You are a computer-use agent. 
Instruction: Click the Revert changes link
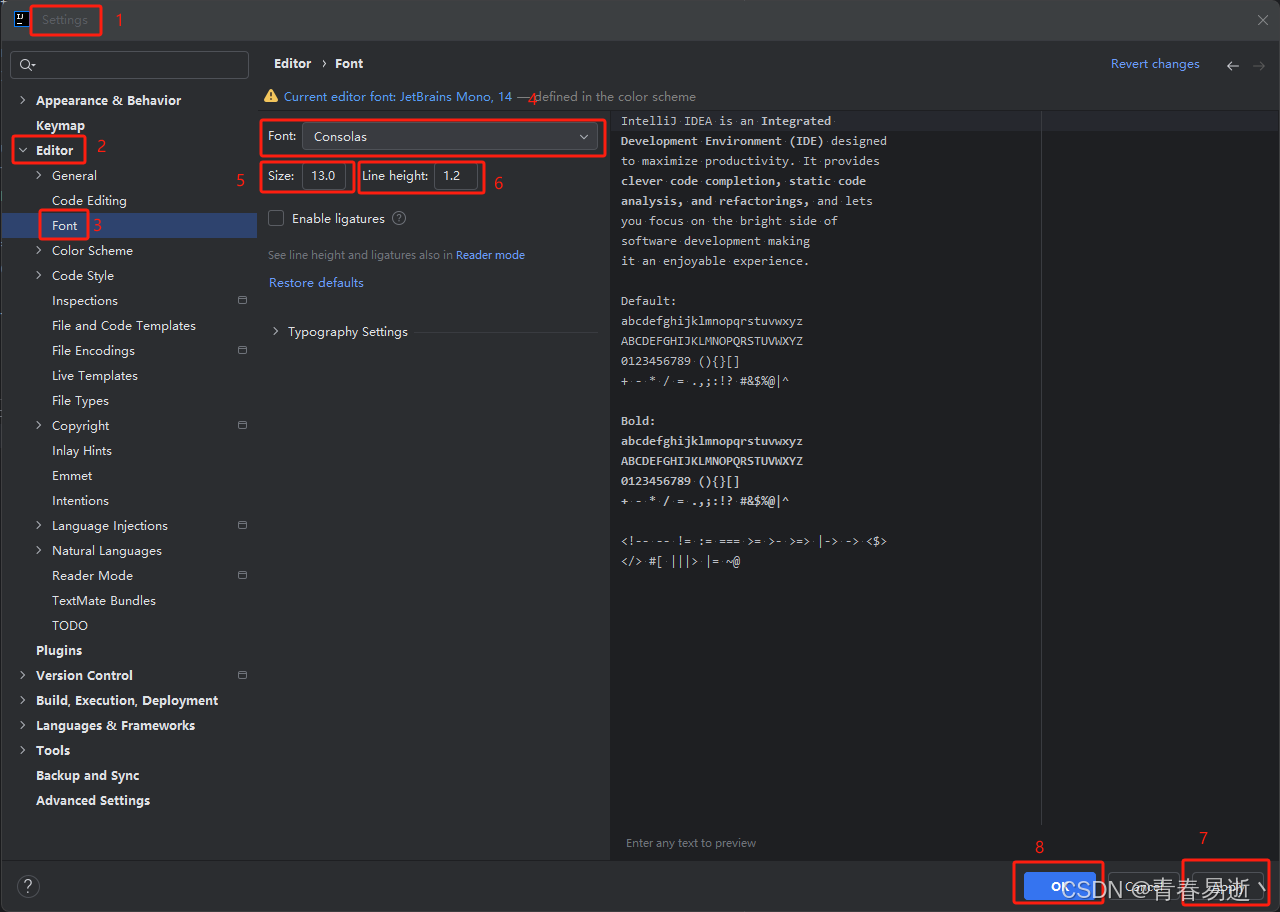[x=1155, y=63]
